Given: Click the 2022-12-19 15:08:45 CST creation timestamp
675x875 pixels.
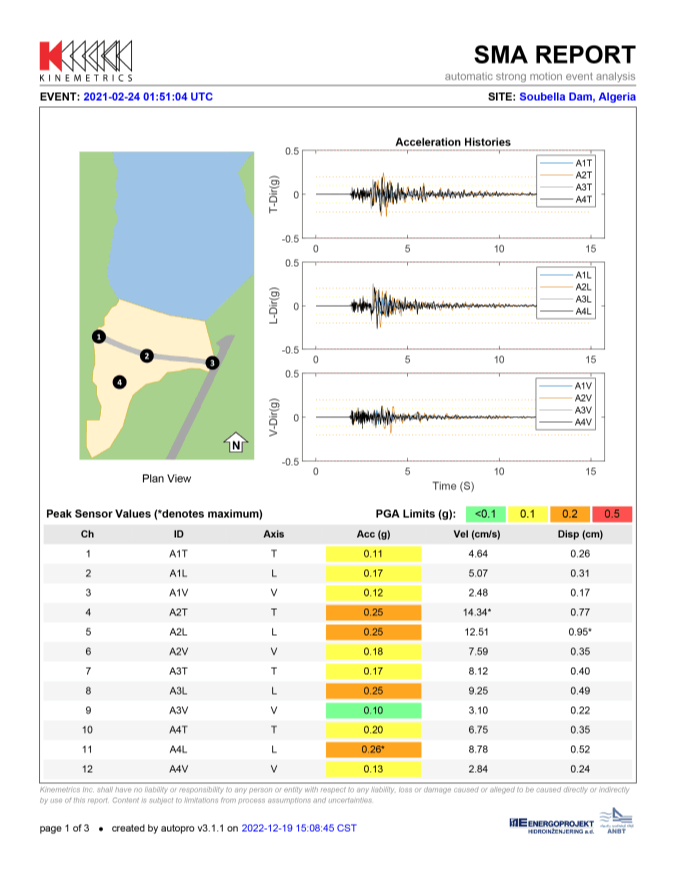Looking at the screenshot, I should click(x=298, y=828).
